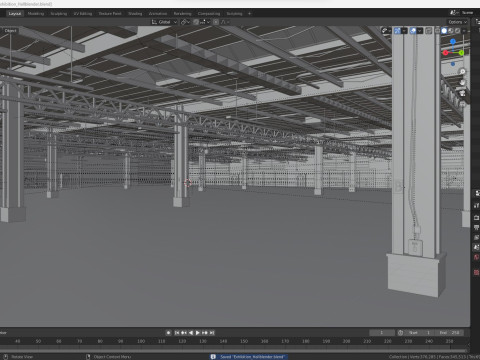Expand the viewport Options dropdown

457,22
